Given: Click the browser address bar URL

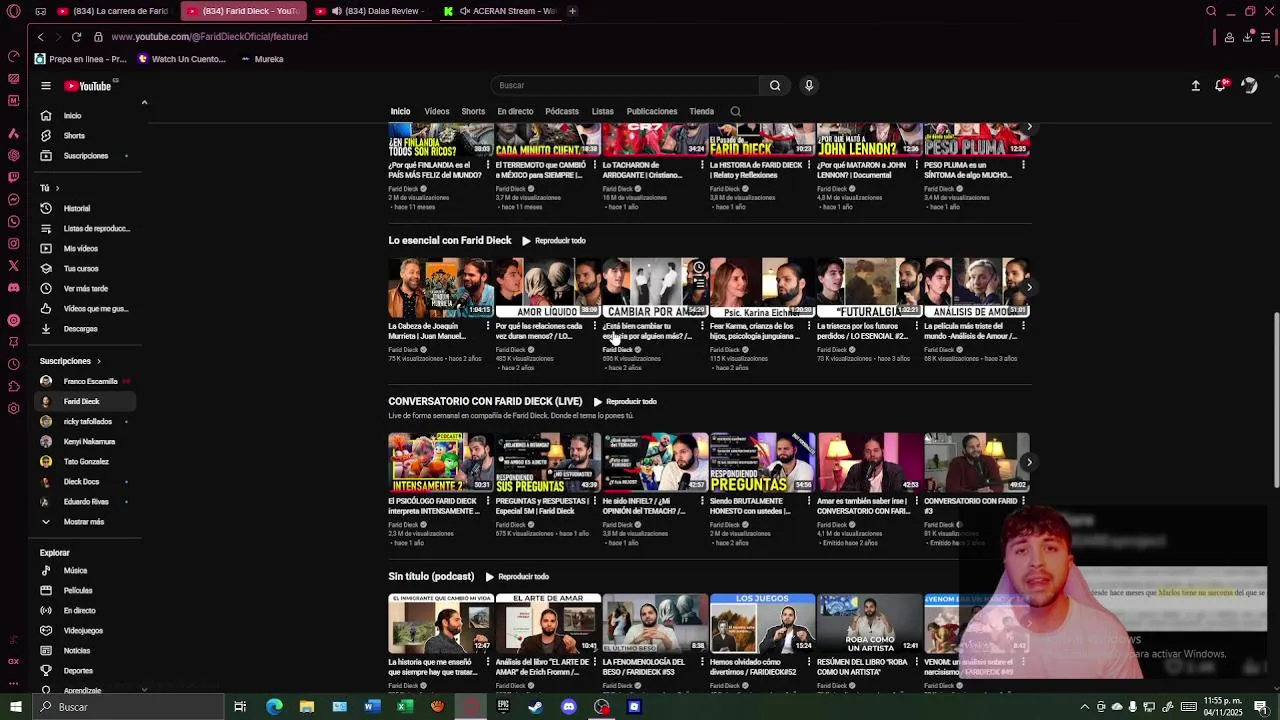Looking at the screenshot, I should point(209,37).
